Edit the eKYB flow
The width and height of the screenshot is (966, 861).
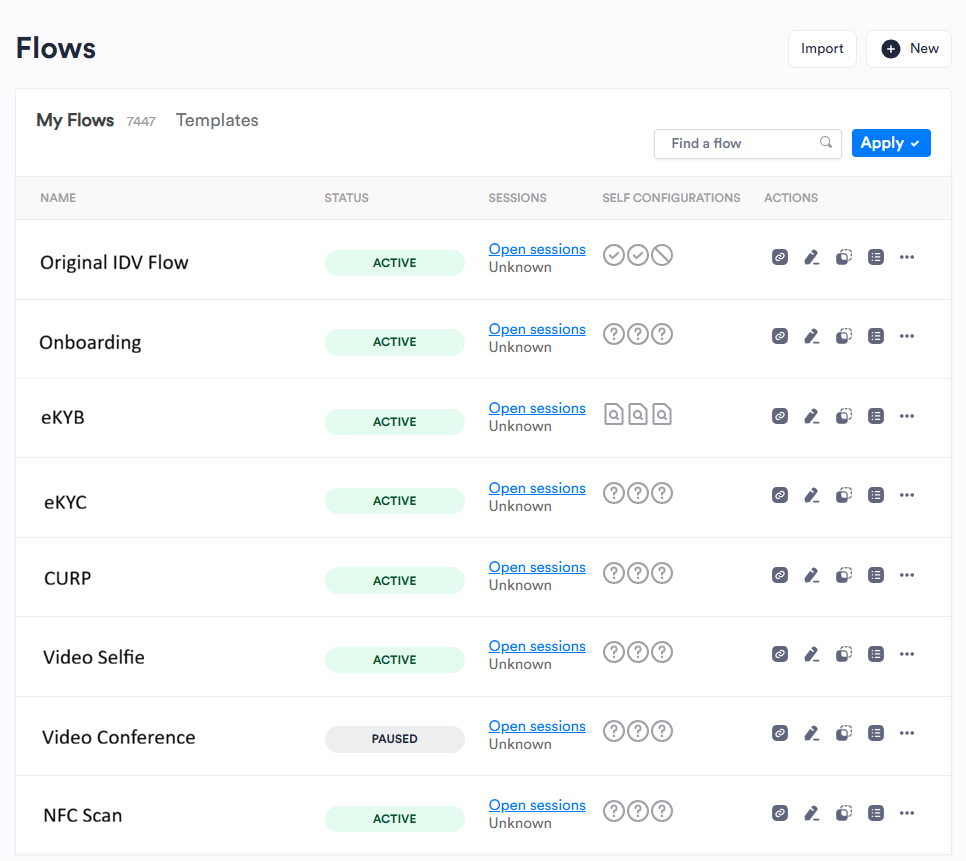812,416
